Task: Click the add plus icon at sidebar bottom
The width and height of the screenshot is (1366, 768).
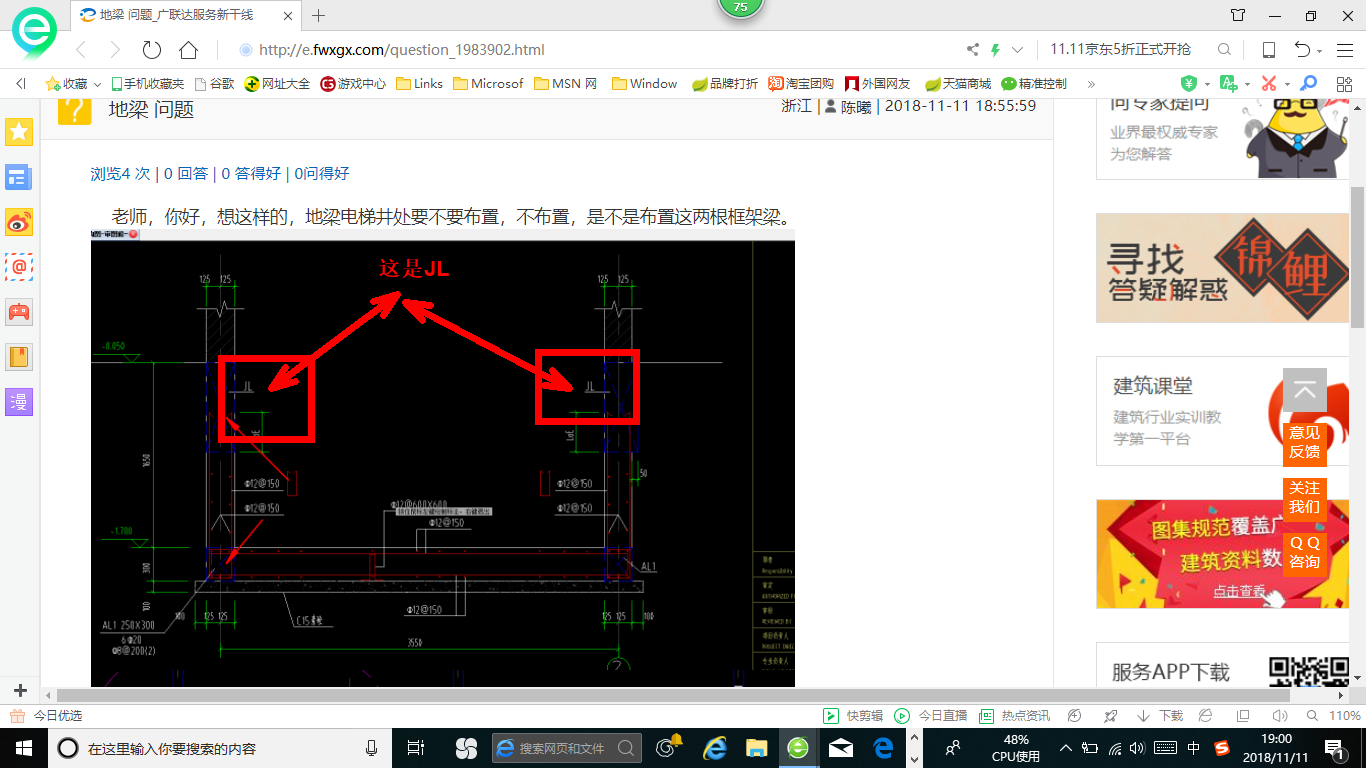Action: click(x=20, y=690)
